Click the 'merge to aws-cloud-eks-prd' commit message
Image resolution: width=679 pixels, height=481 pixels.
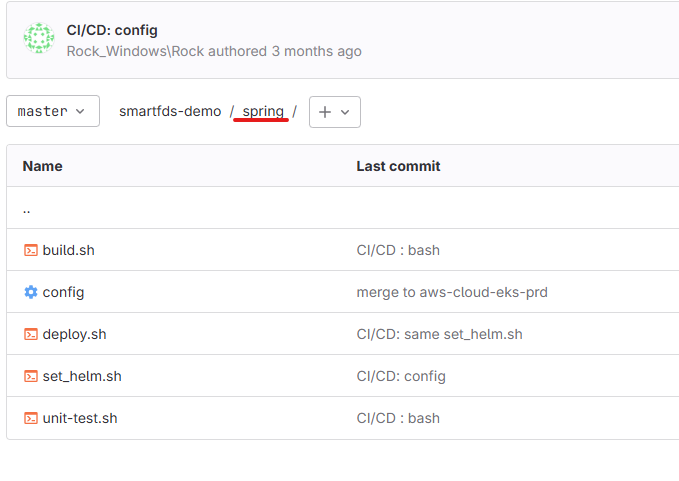[x=452, y=292]
